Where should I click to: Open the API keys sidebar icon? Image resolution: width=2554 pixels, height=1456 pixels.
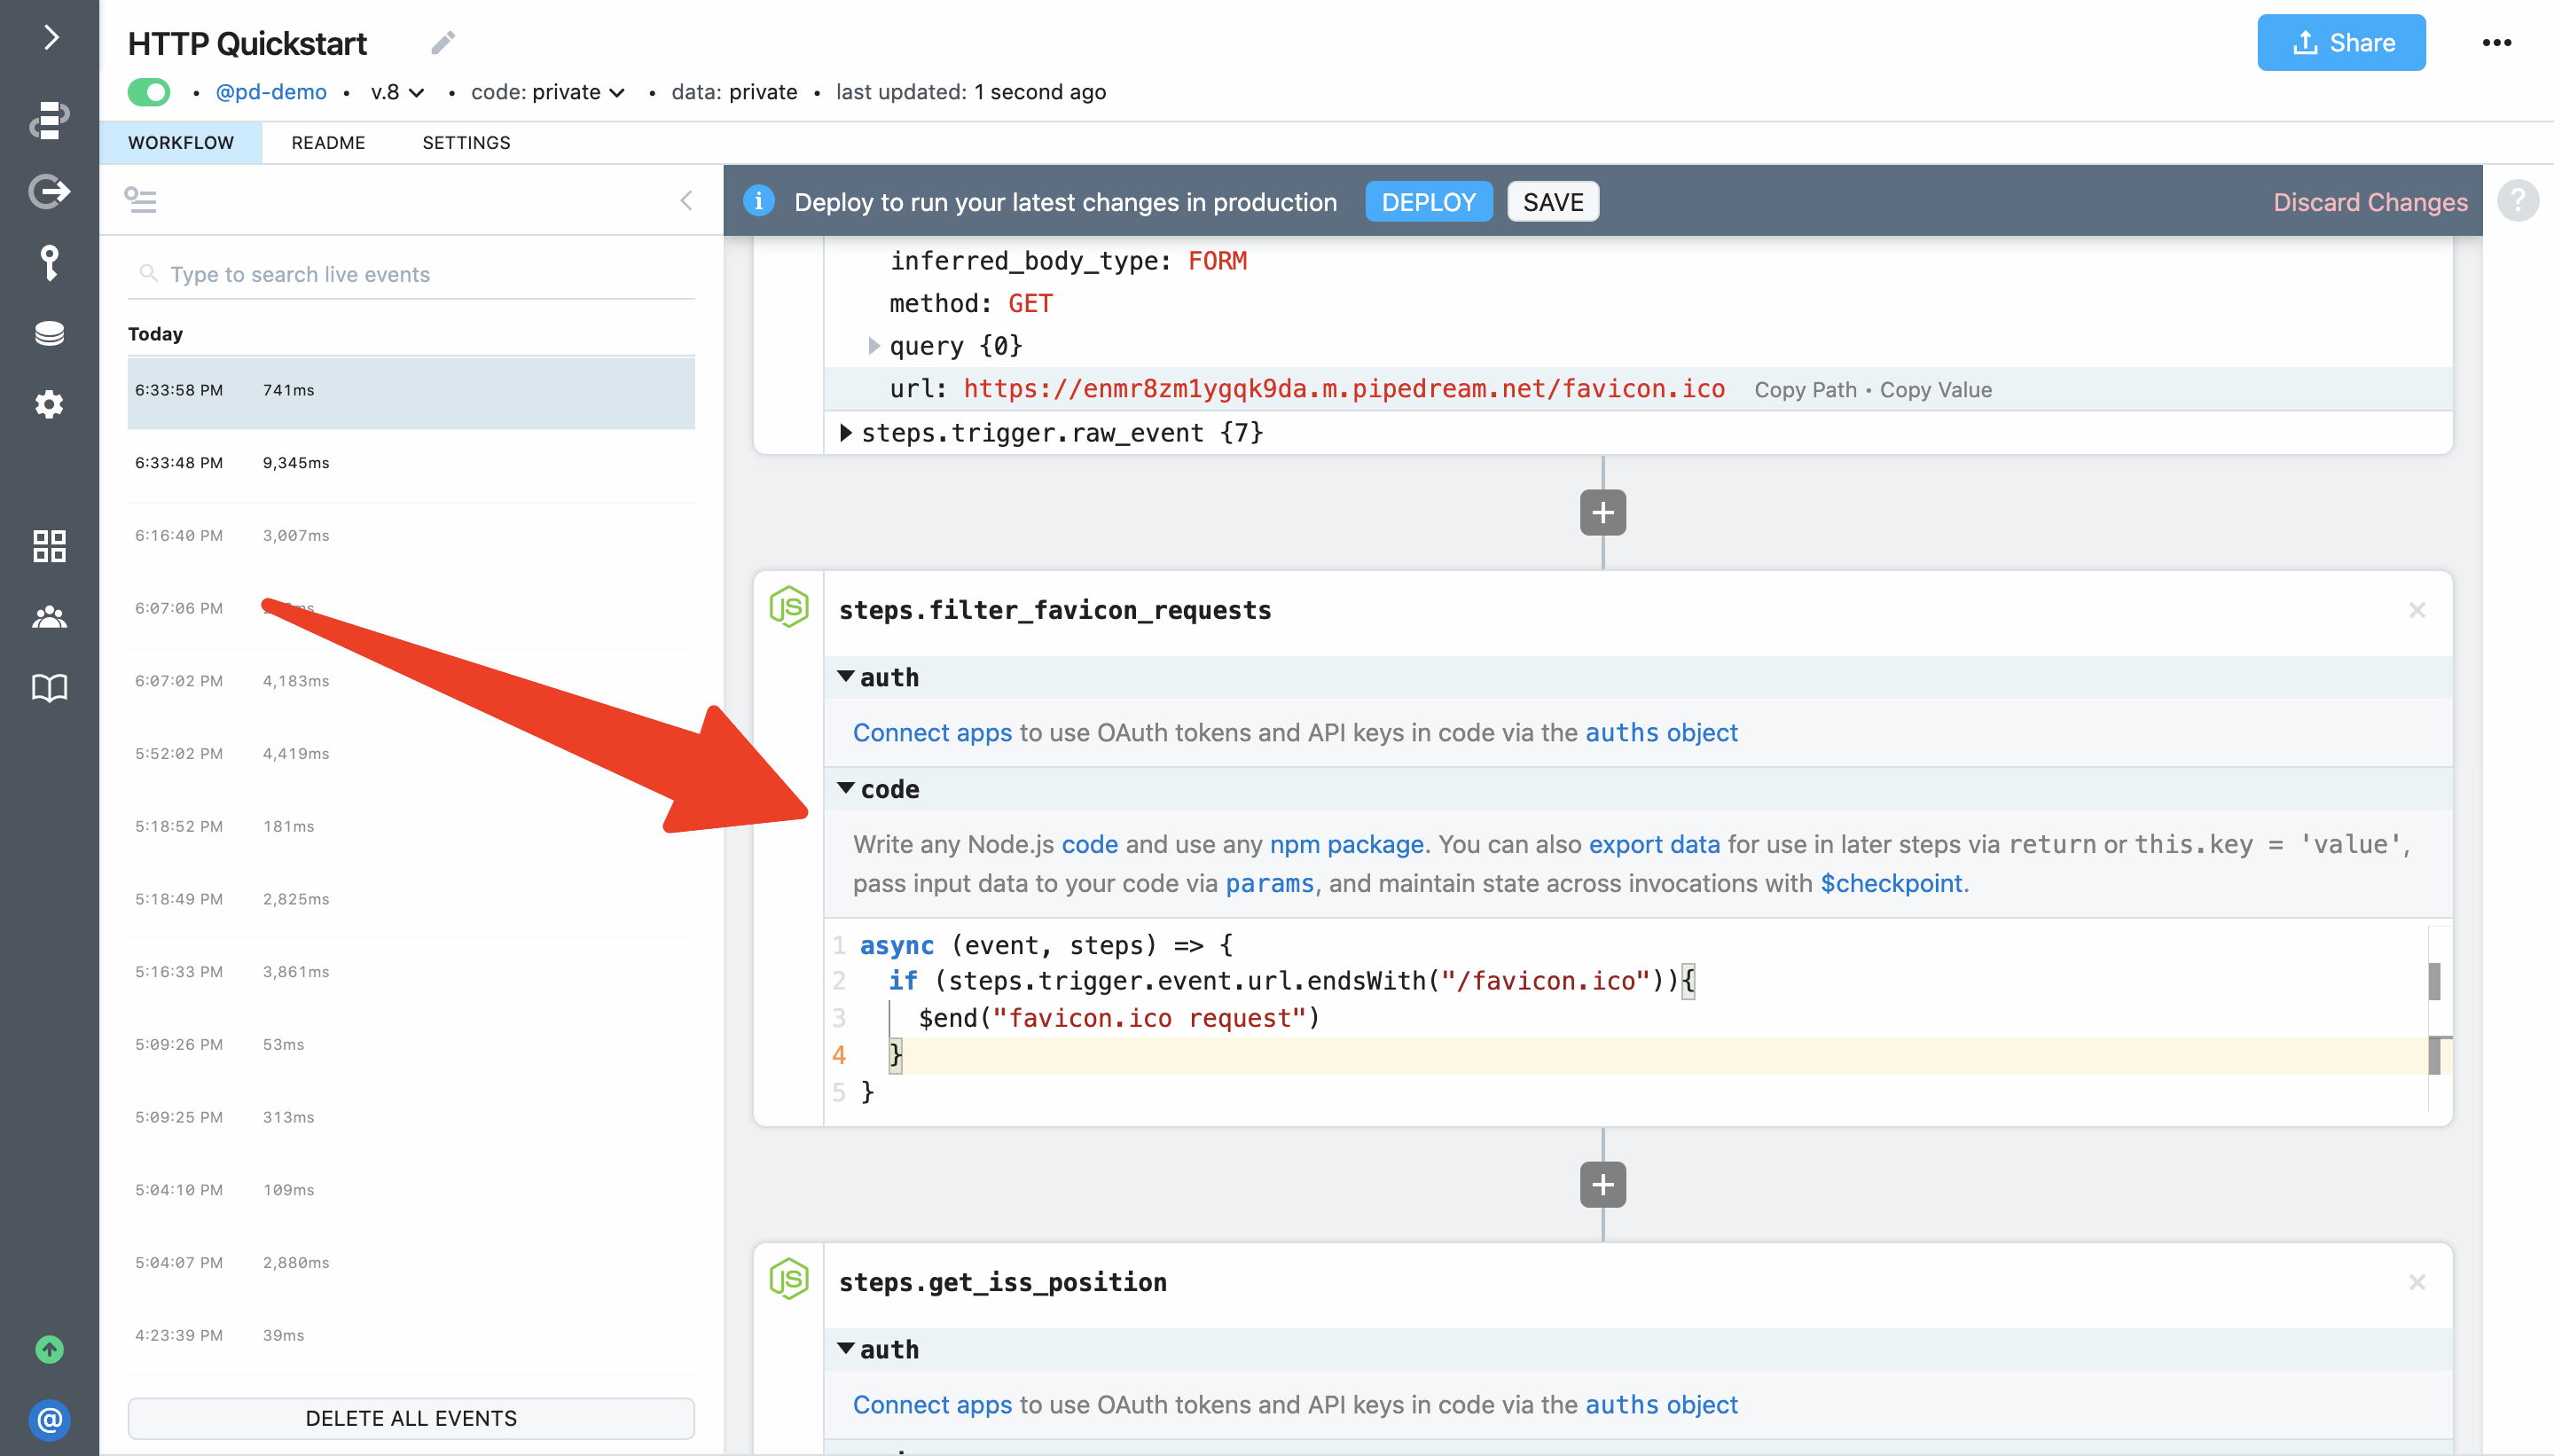pos(49,262)
